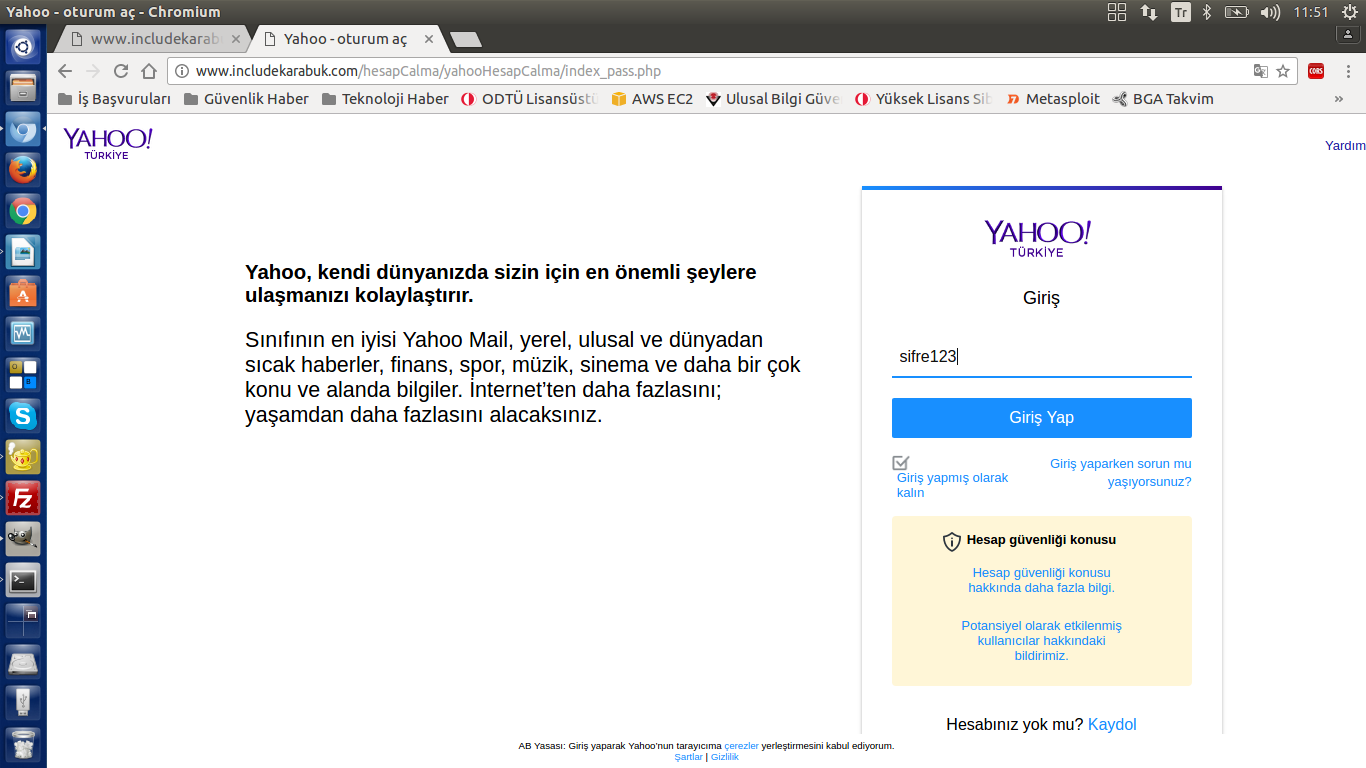Open the Files manager in launcher

[23, 87]
